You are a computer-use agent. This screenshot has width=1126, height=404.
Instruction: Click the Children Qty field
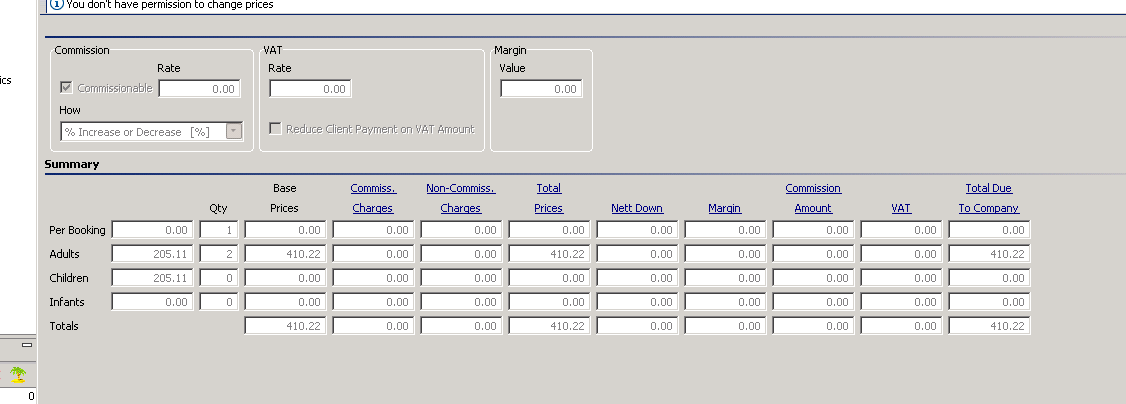pos(218,278)
